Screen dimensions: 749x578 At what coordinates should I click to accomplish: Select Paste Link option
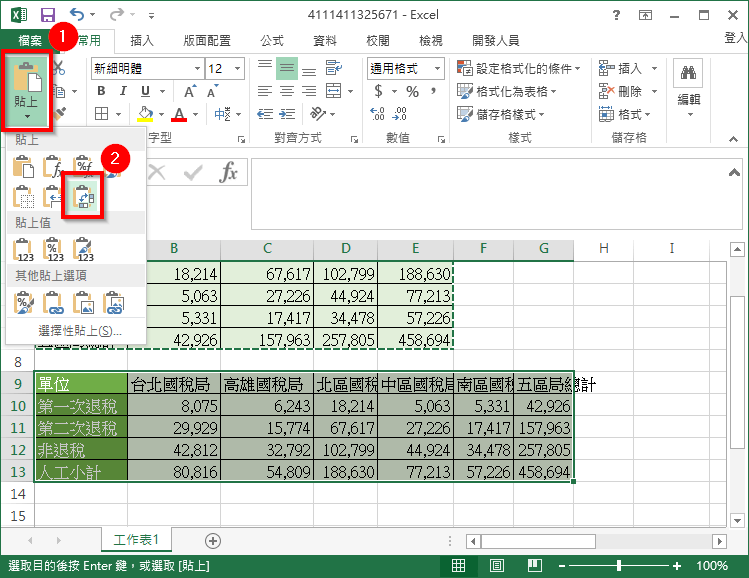53,302
